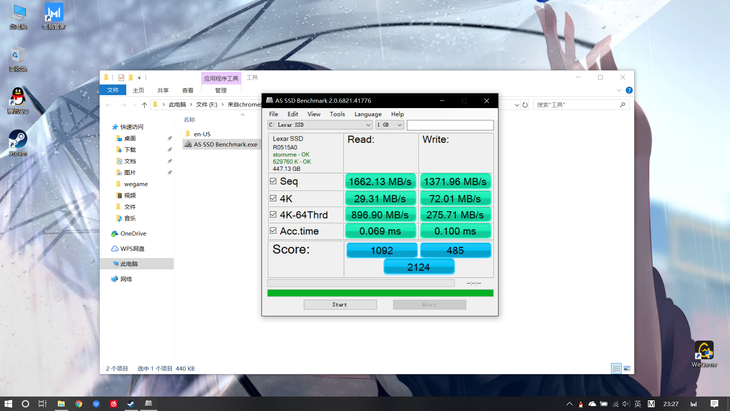Toggle the 4K-64Thrd test checkbox

[273, 215]
